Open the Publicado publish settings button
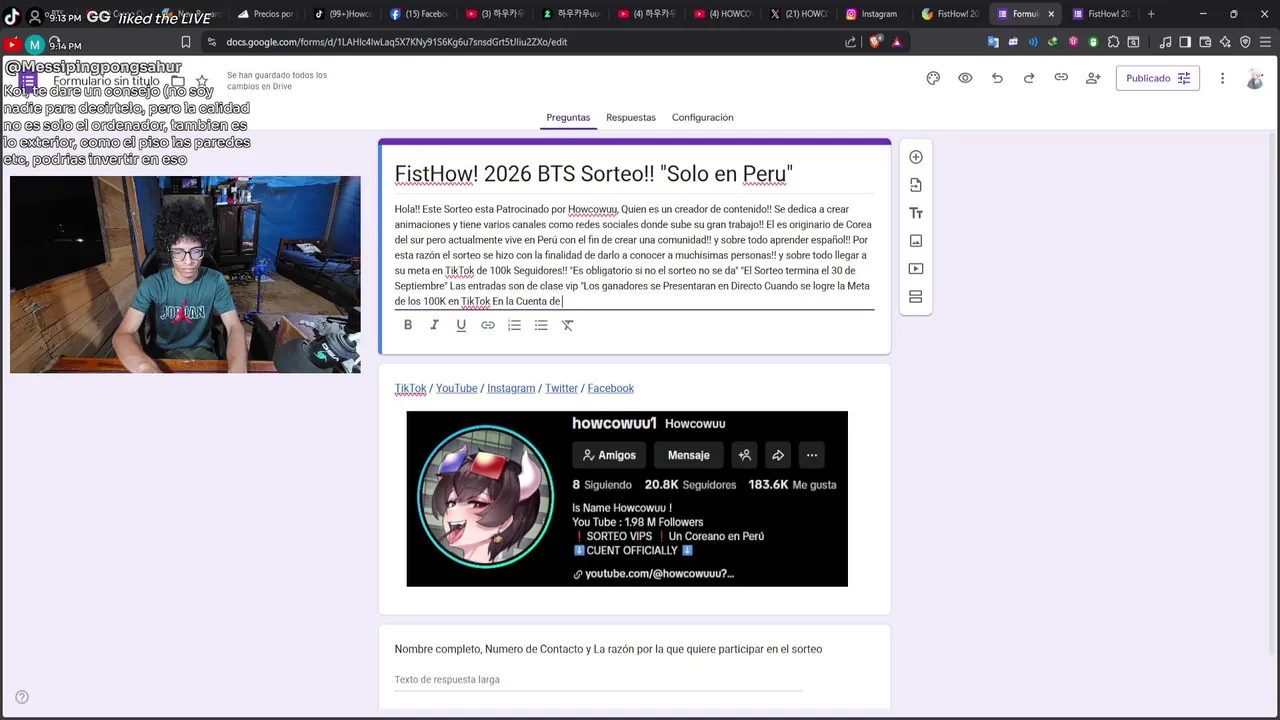The image size is (1280, 720). (1158, 78)
